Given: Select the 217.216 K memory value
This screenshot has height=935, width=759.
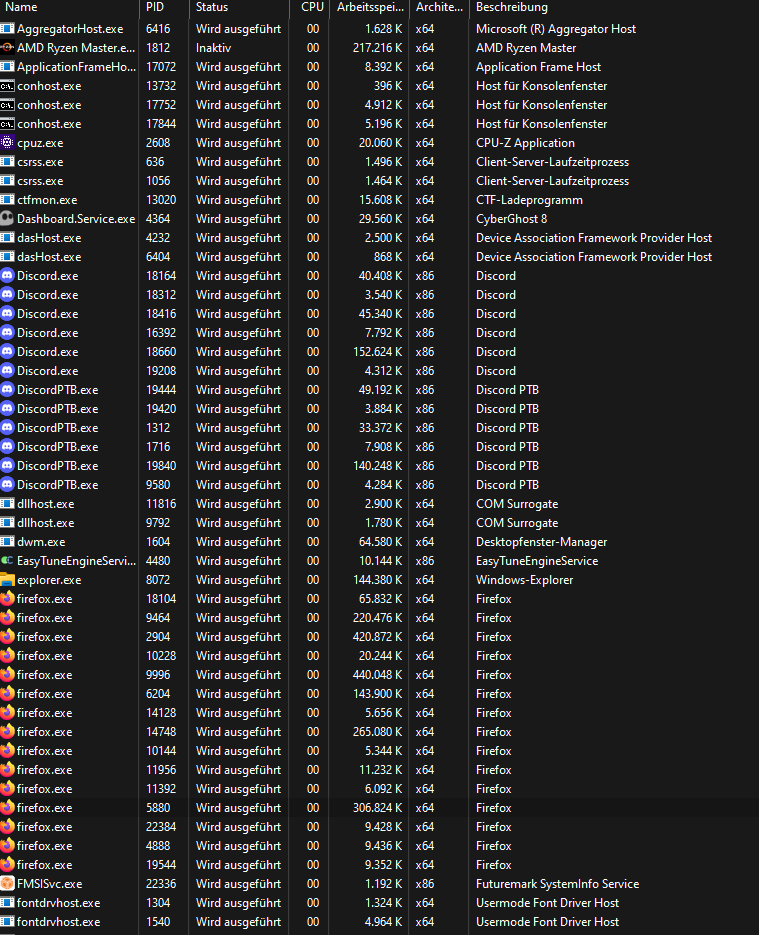Looking at the screenshot, I should (x=377, y=48).
